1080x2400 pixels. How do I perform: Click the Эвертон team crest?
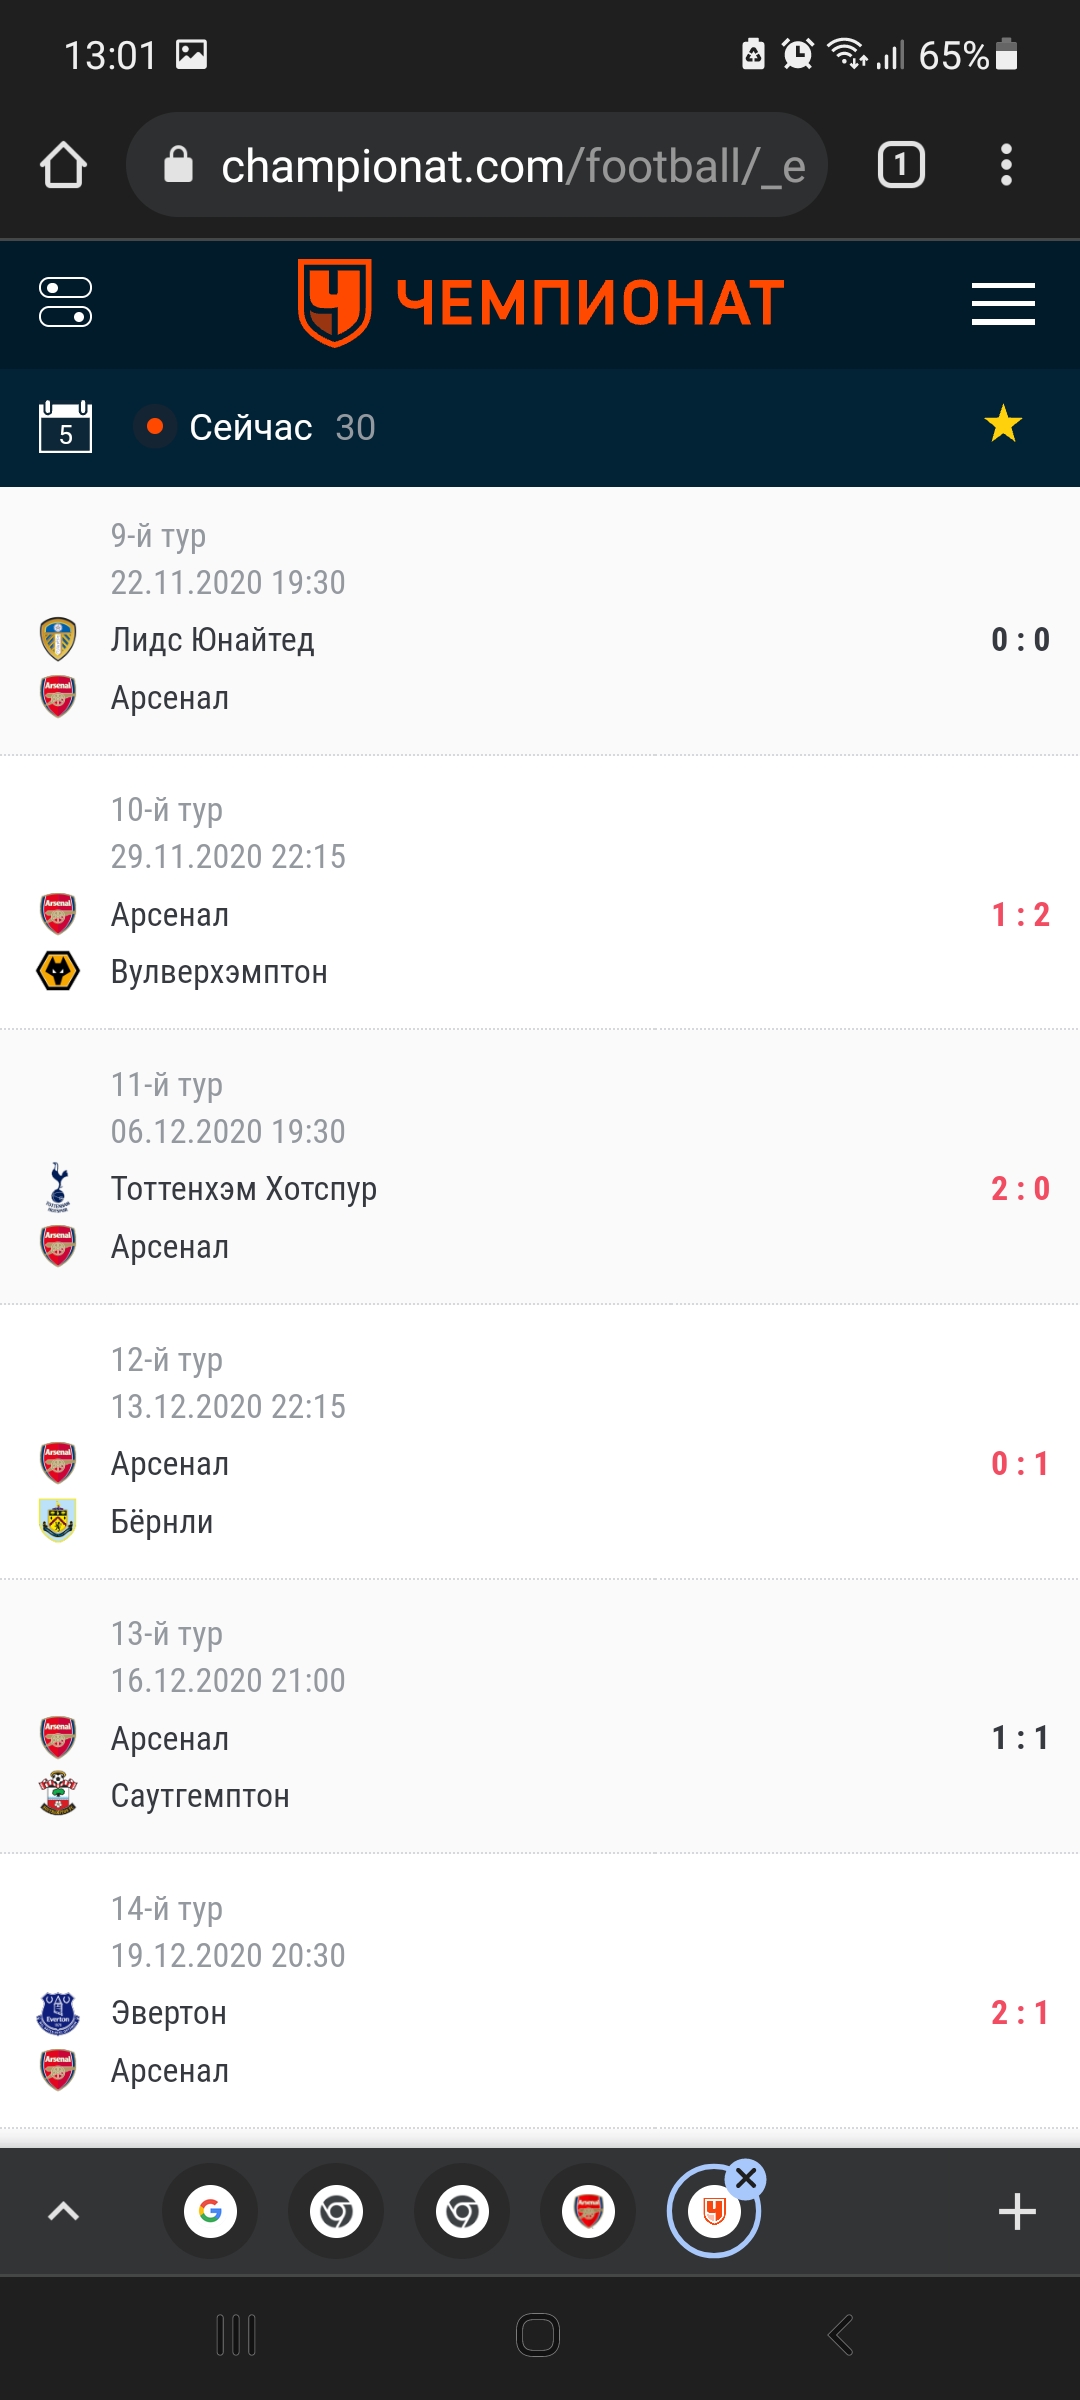pyautogui.click(x=58, y=2013)
